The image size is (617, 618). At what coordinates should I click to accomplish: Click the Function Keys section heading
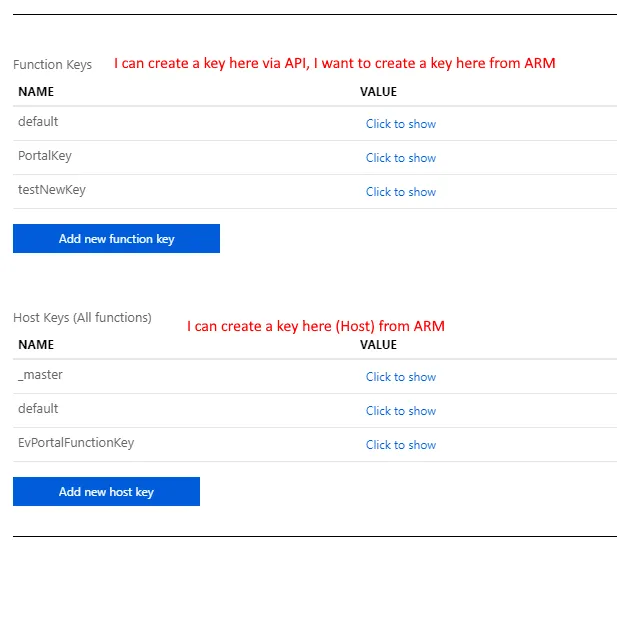tap(52, 65)
